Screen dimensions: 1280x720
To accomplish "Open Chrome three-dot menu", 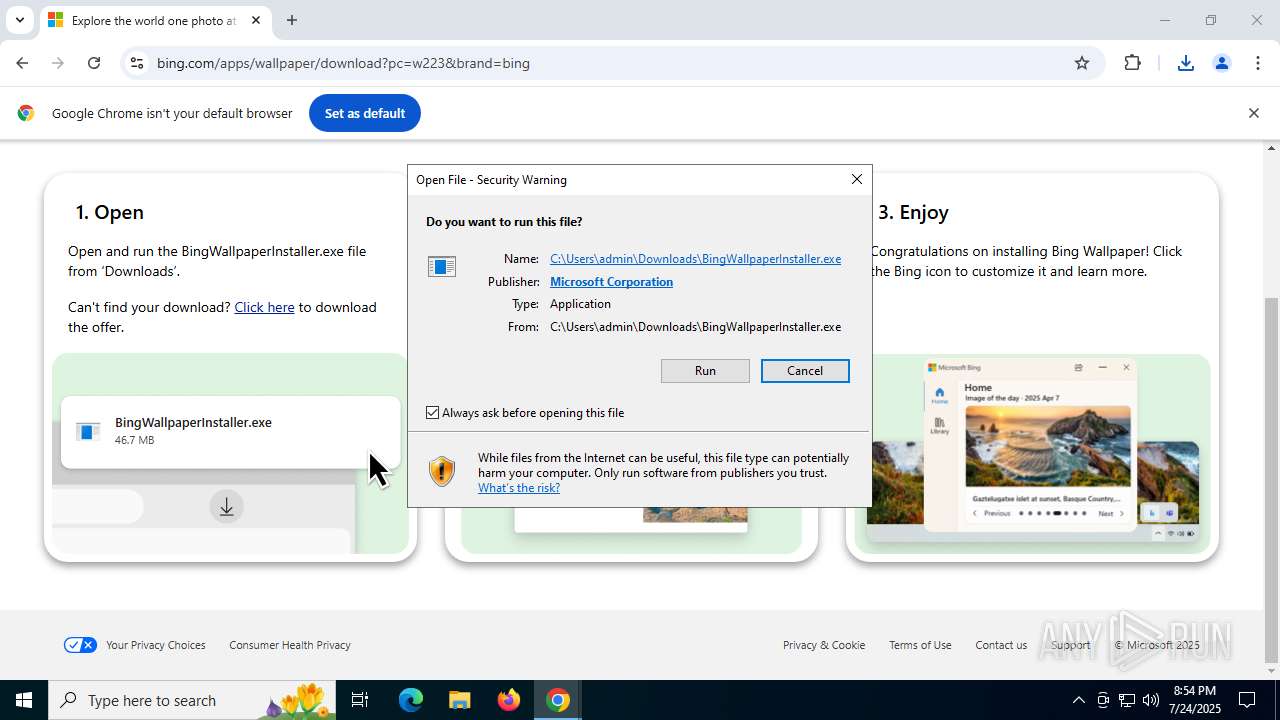I will point(1258,63).
